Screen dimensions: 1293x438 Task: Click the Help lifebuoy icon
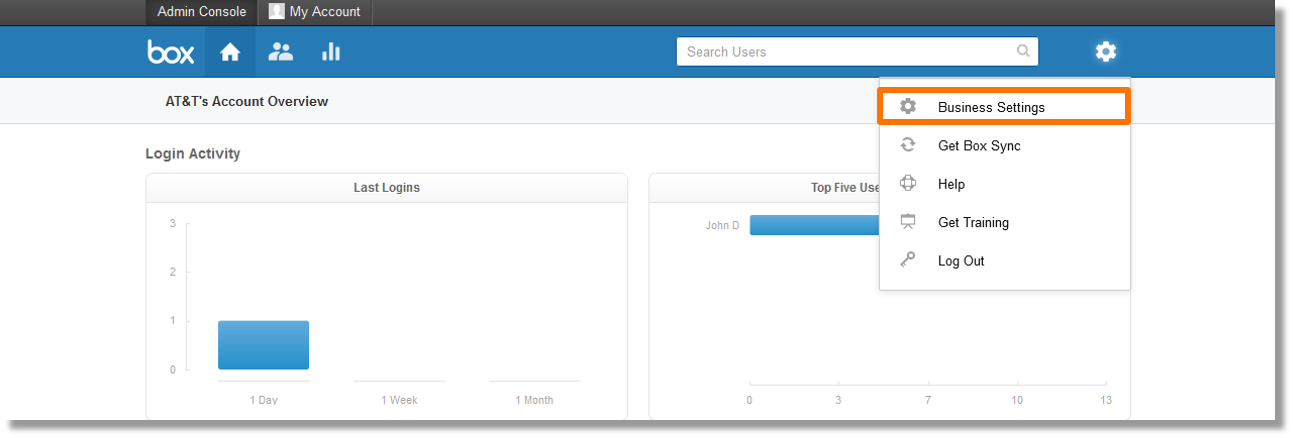click(908, 184)
